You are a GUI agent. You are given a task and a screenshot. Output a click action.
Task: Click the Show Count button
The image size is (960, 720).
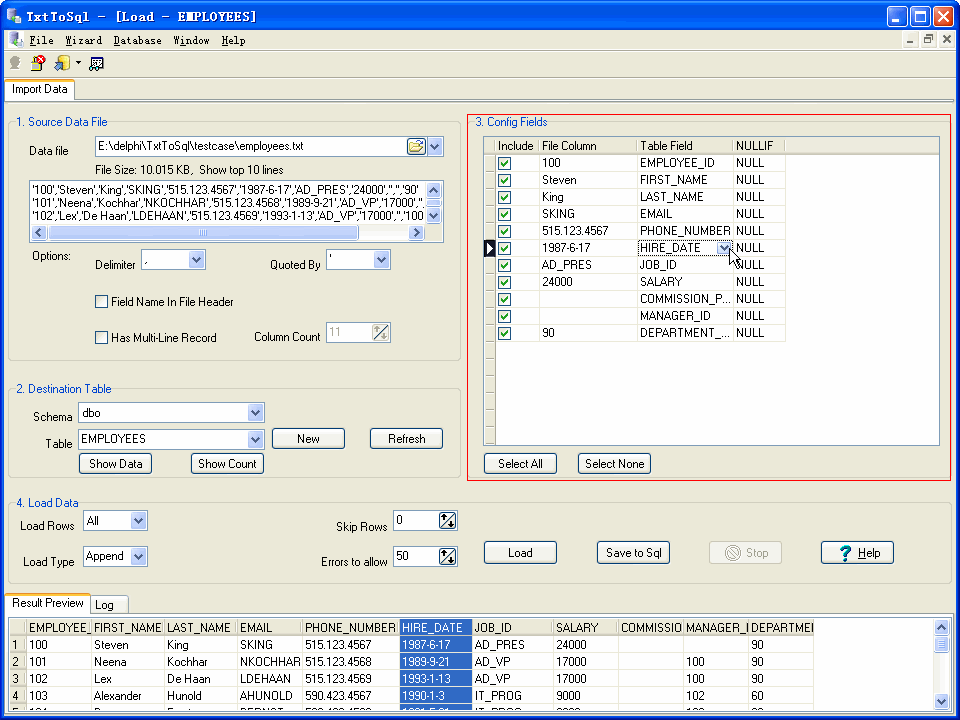coord(228,463)
